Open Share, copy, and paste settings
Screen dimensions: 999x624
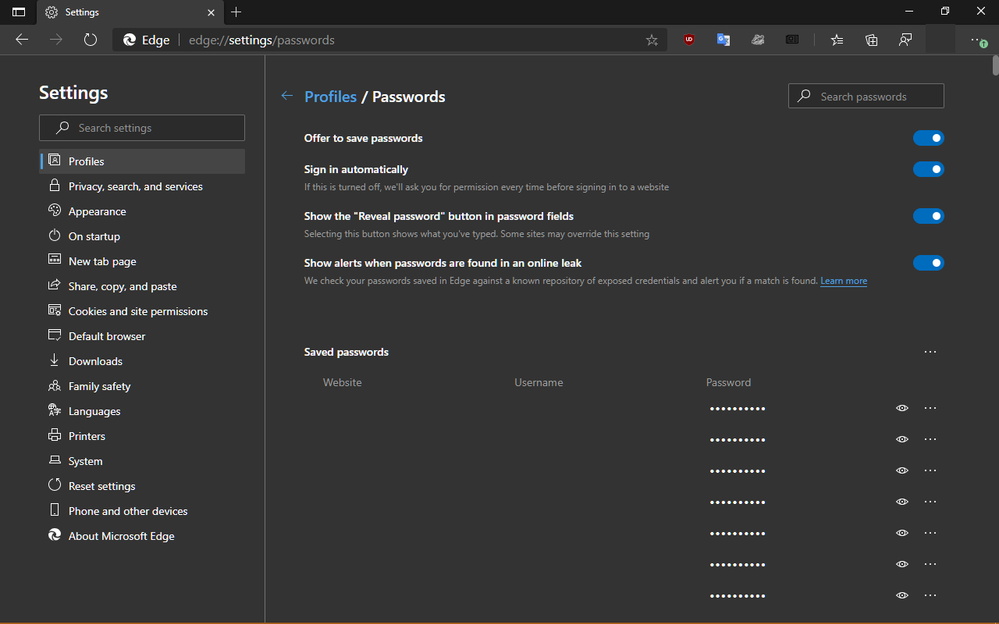(142, 286)
